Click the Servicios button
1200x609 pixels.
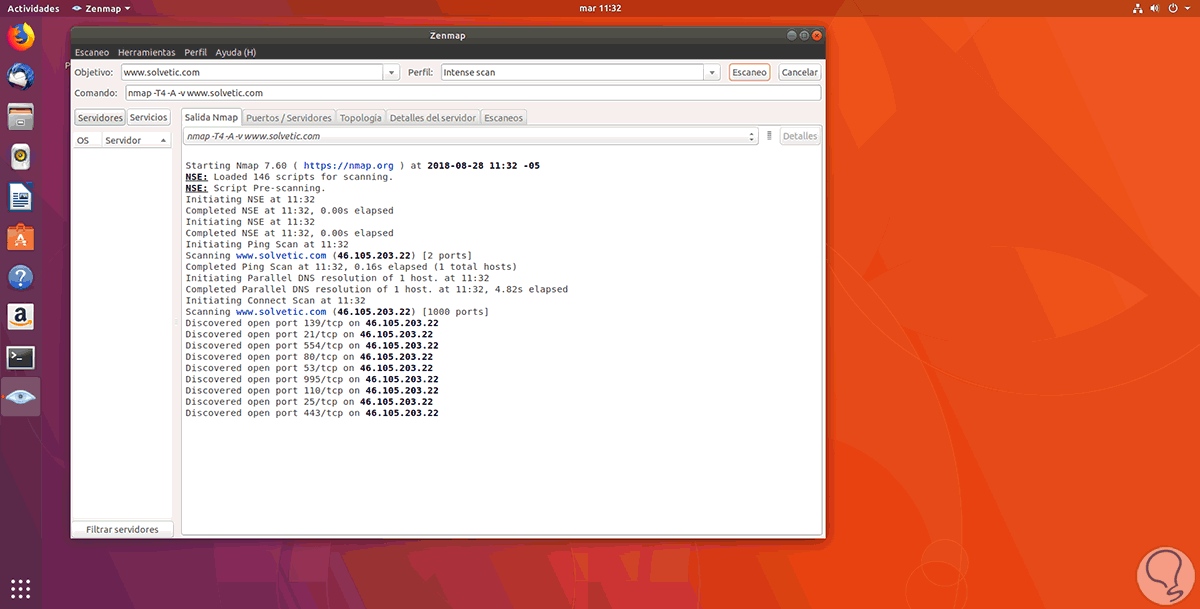click(149, 117)
